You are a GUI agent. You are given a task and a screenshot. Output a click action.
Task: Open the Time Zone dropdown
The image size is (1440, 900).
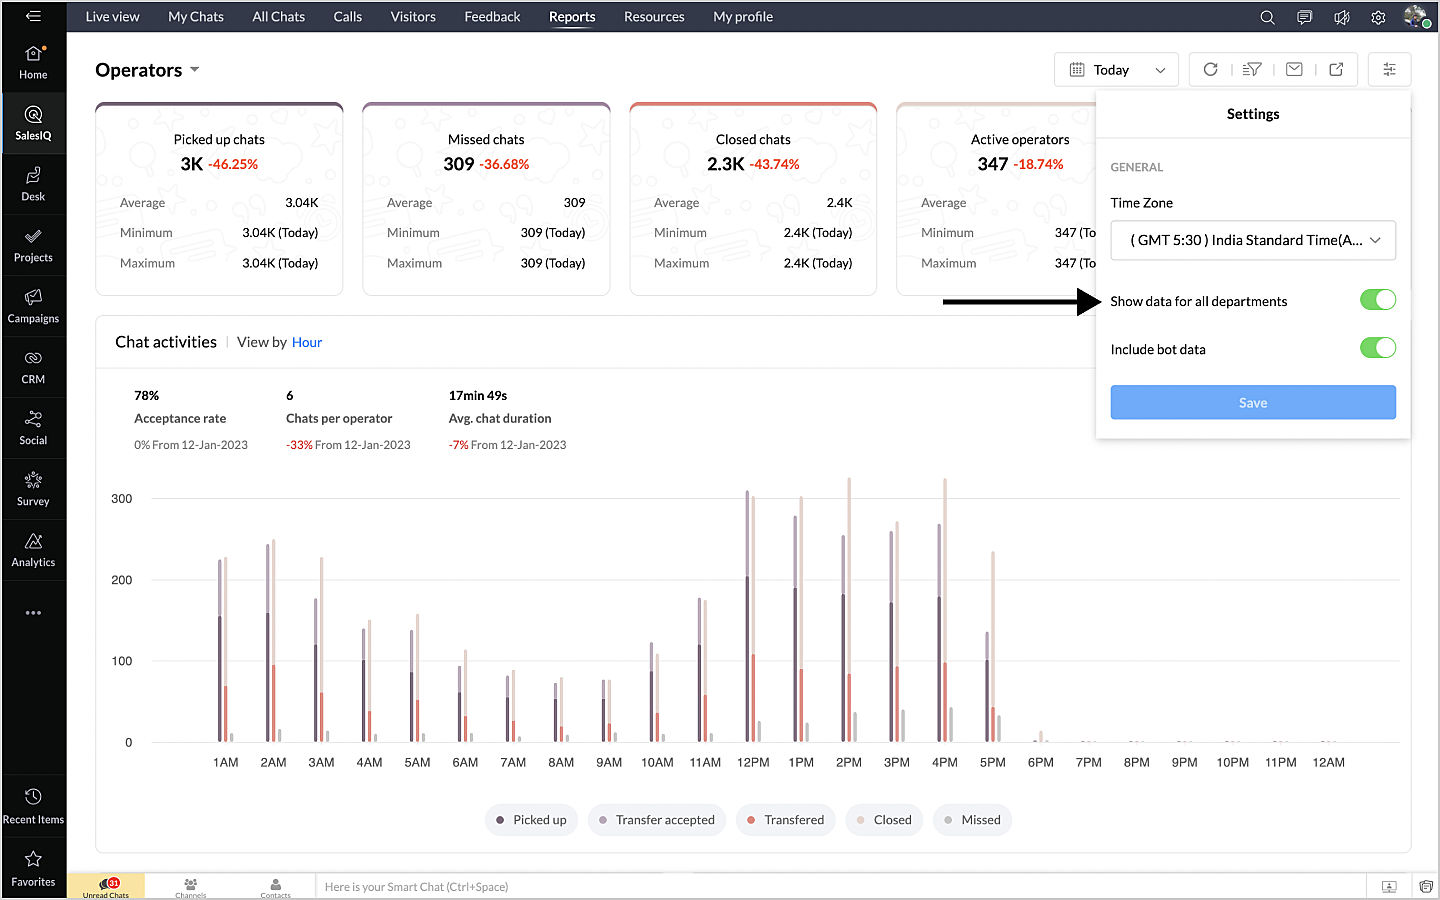1252,240
